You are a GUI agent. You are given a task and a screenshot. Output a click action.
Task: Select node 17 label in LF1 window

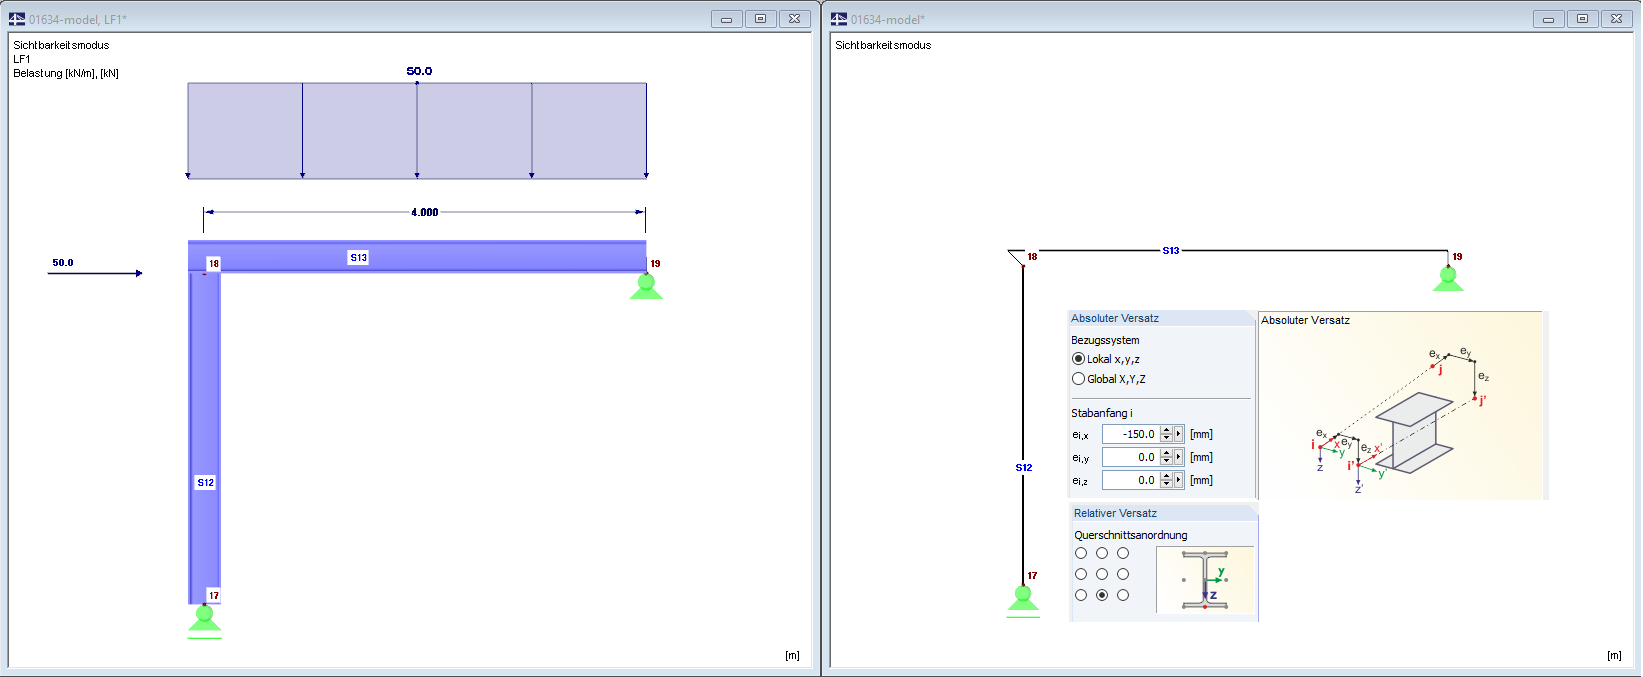point(213,596)
